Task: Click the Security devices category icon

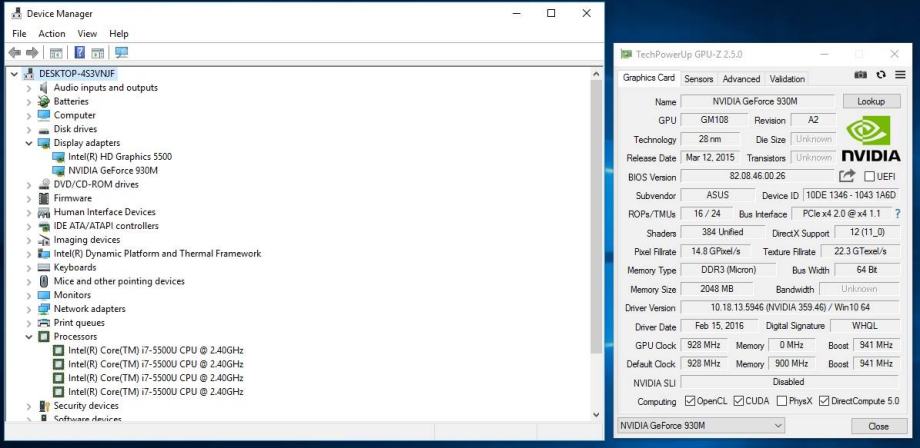Action: pyautogui.click(x=44, y=406)
